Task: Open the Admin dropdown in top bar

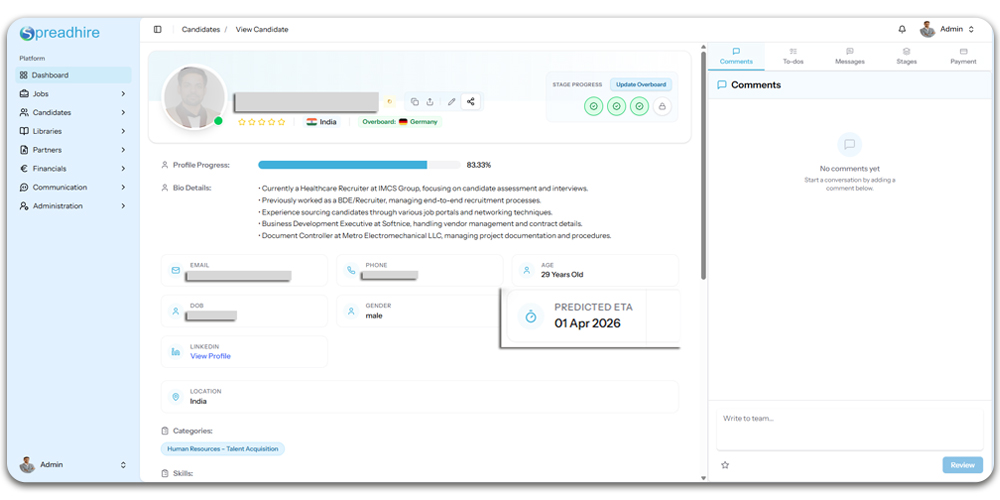Action: 947,29
